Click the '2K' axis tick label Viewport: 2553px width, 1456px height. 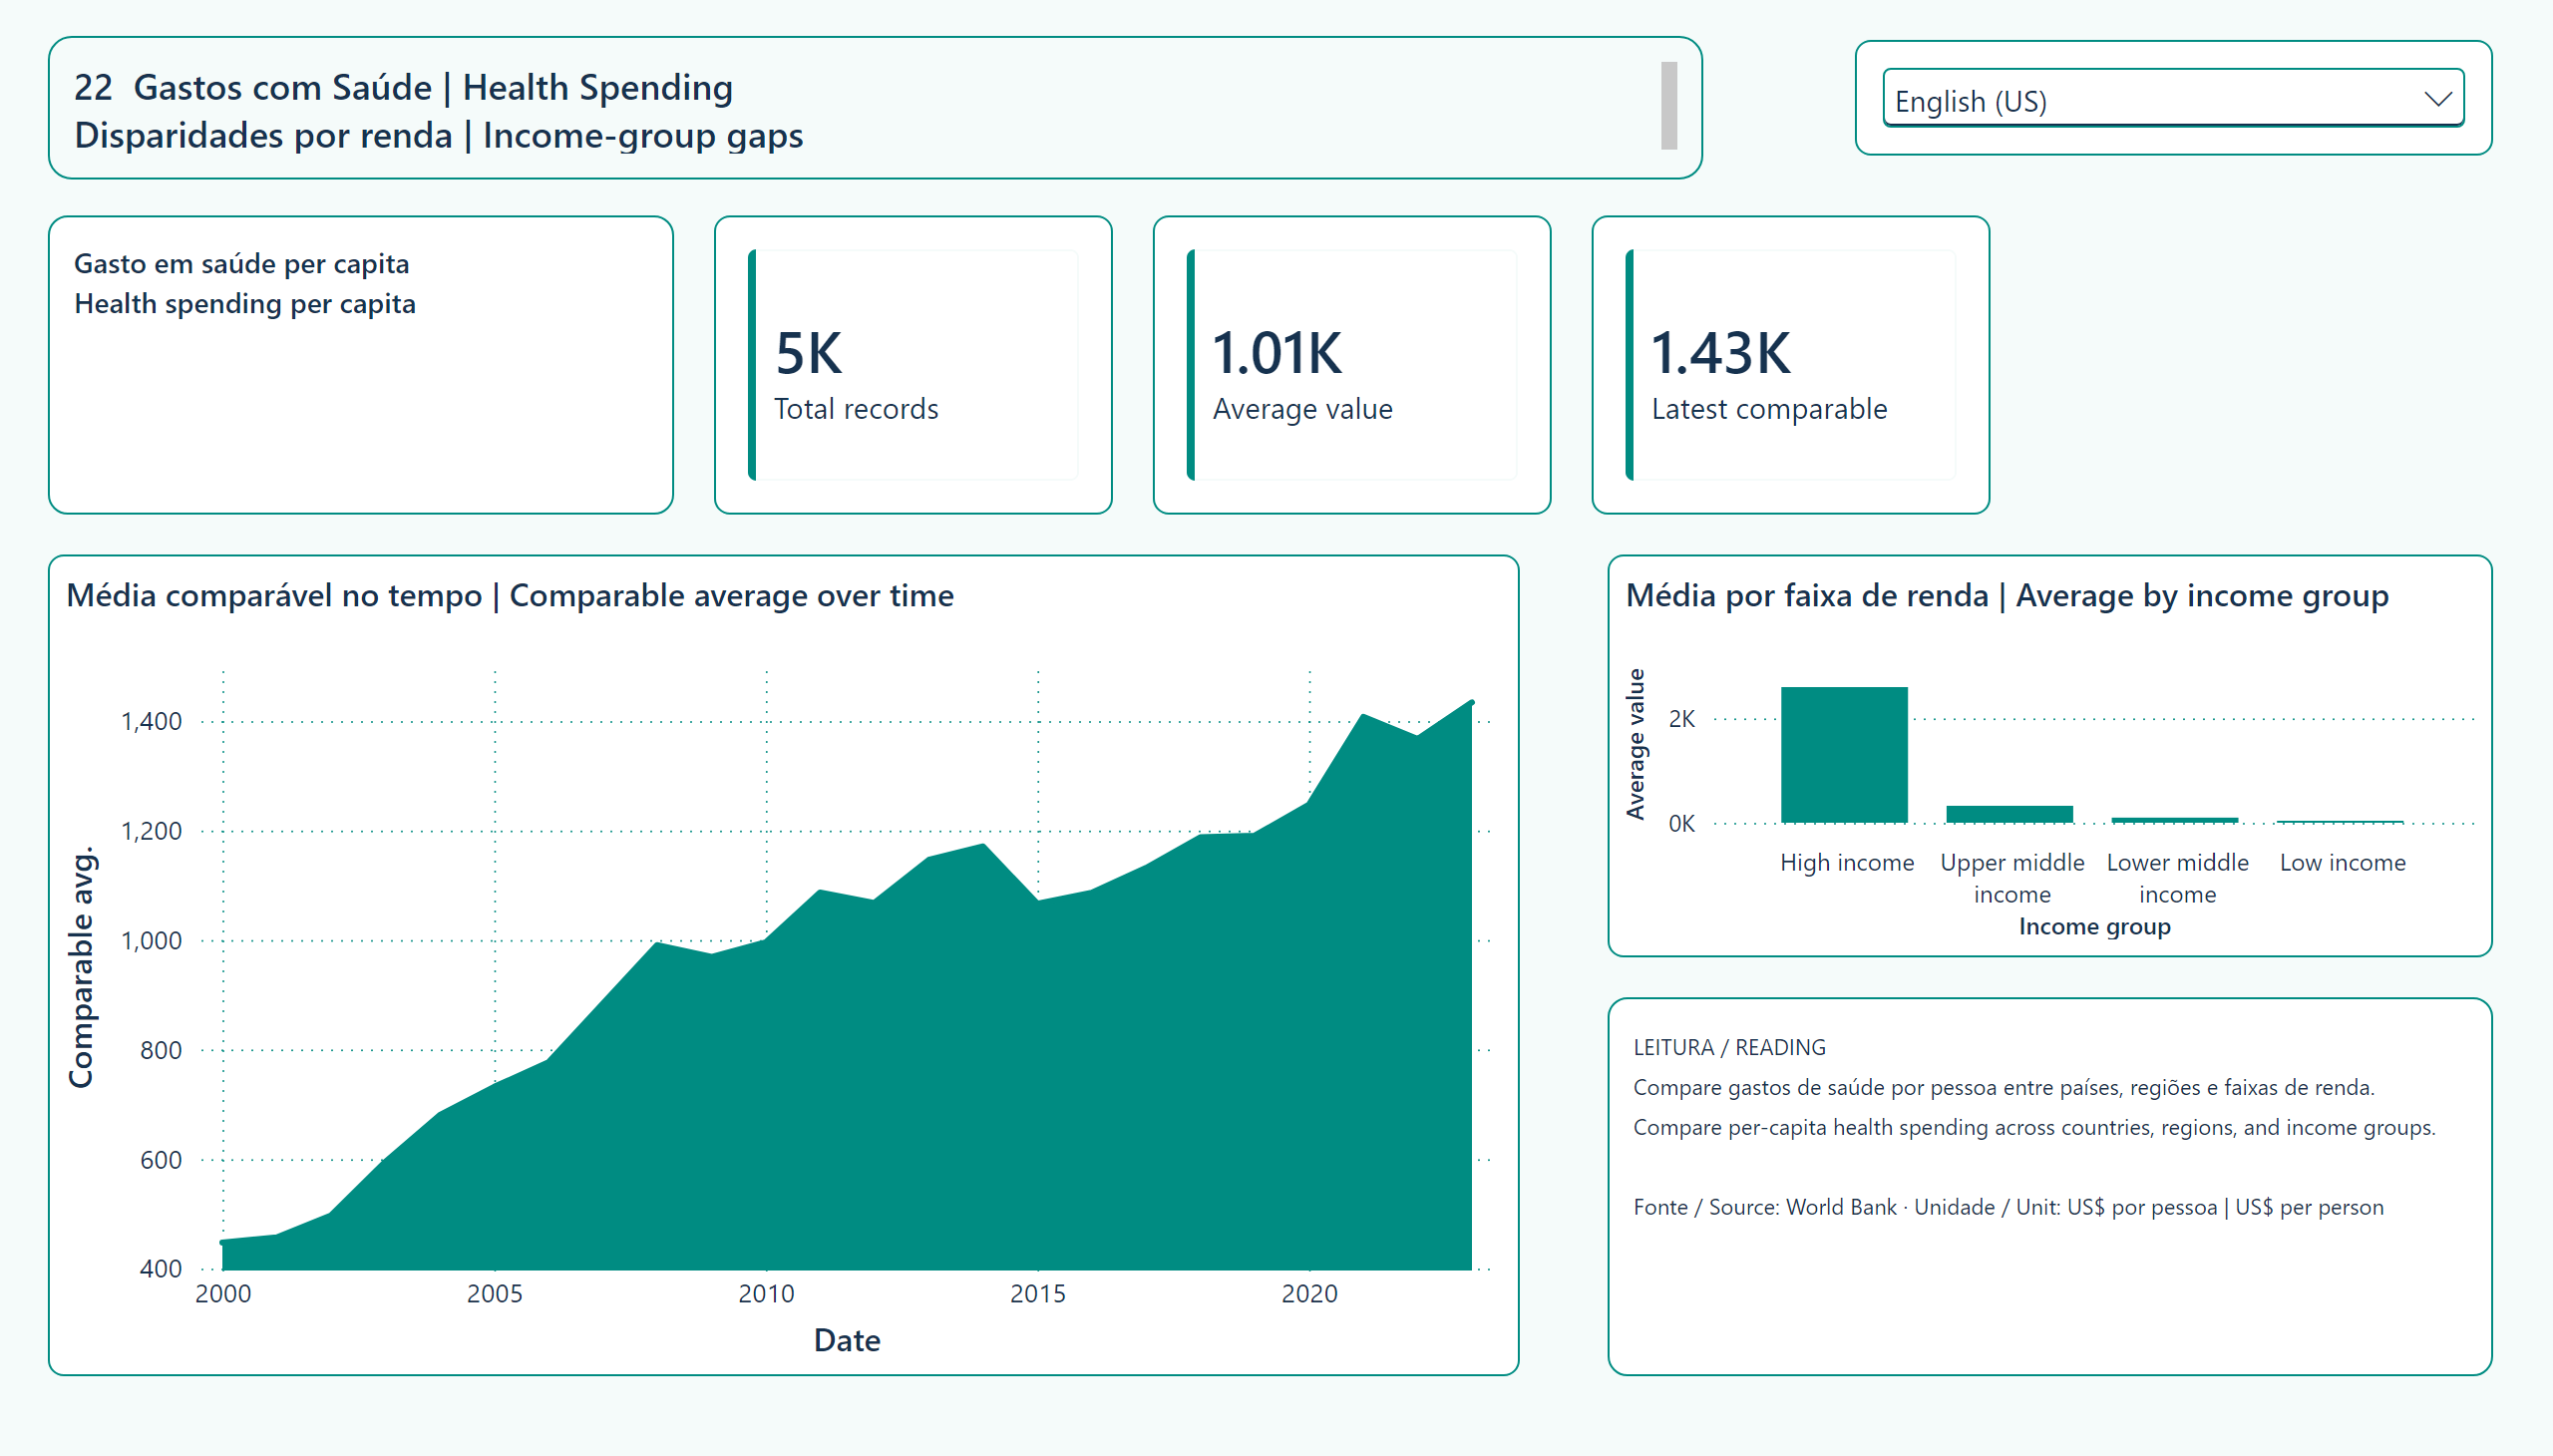1682,718
